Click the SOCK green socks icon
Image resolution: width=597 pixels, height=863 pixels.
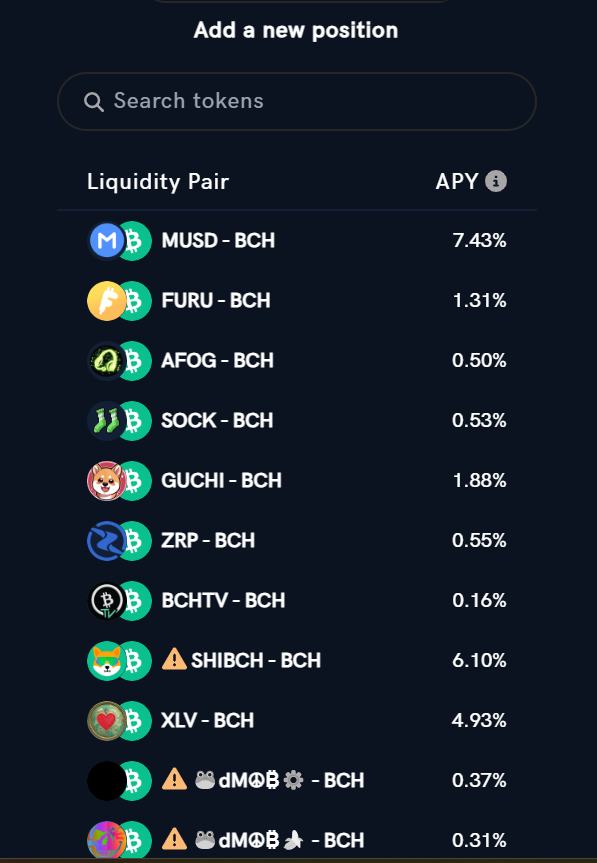click(x=107, y=420)
